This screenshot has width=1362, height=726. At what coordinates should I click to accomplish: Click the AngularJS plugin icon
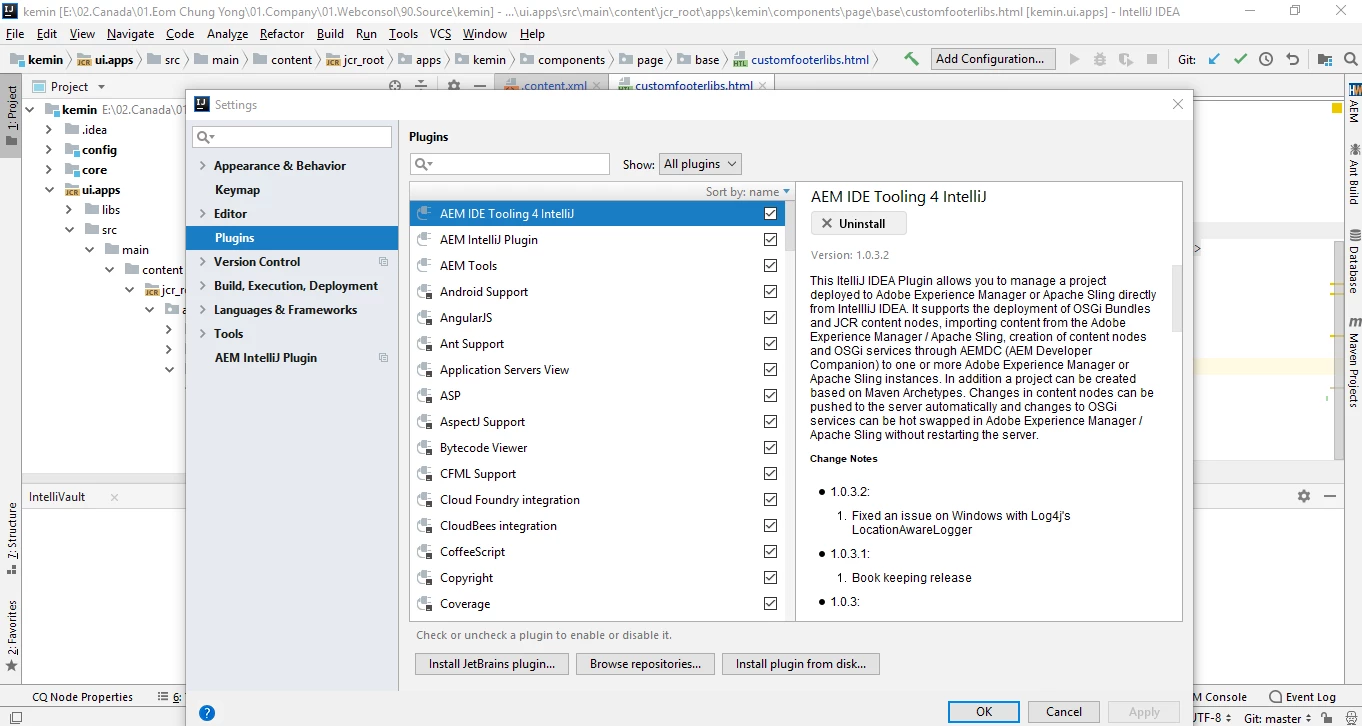coord(424,318)
